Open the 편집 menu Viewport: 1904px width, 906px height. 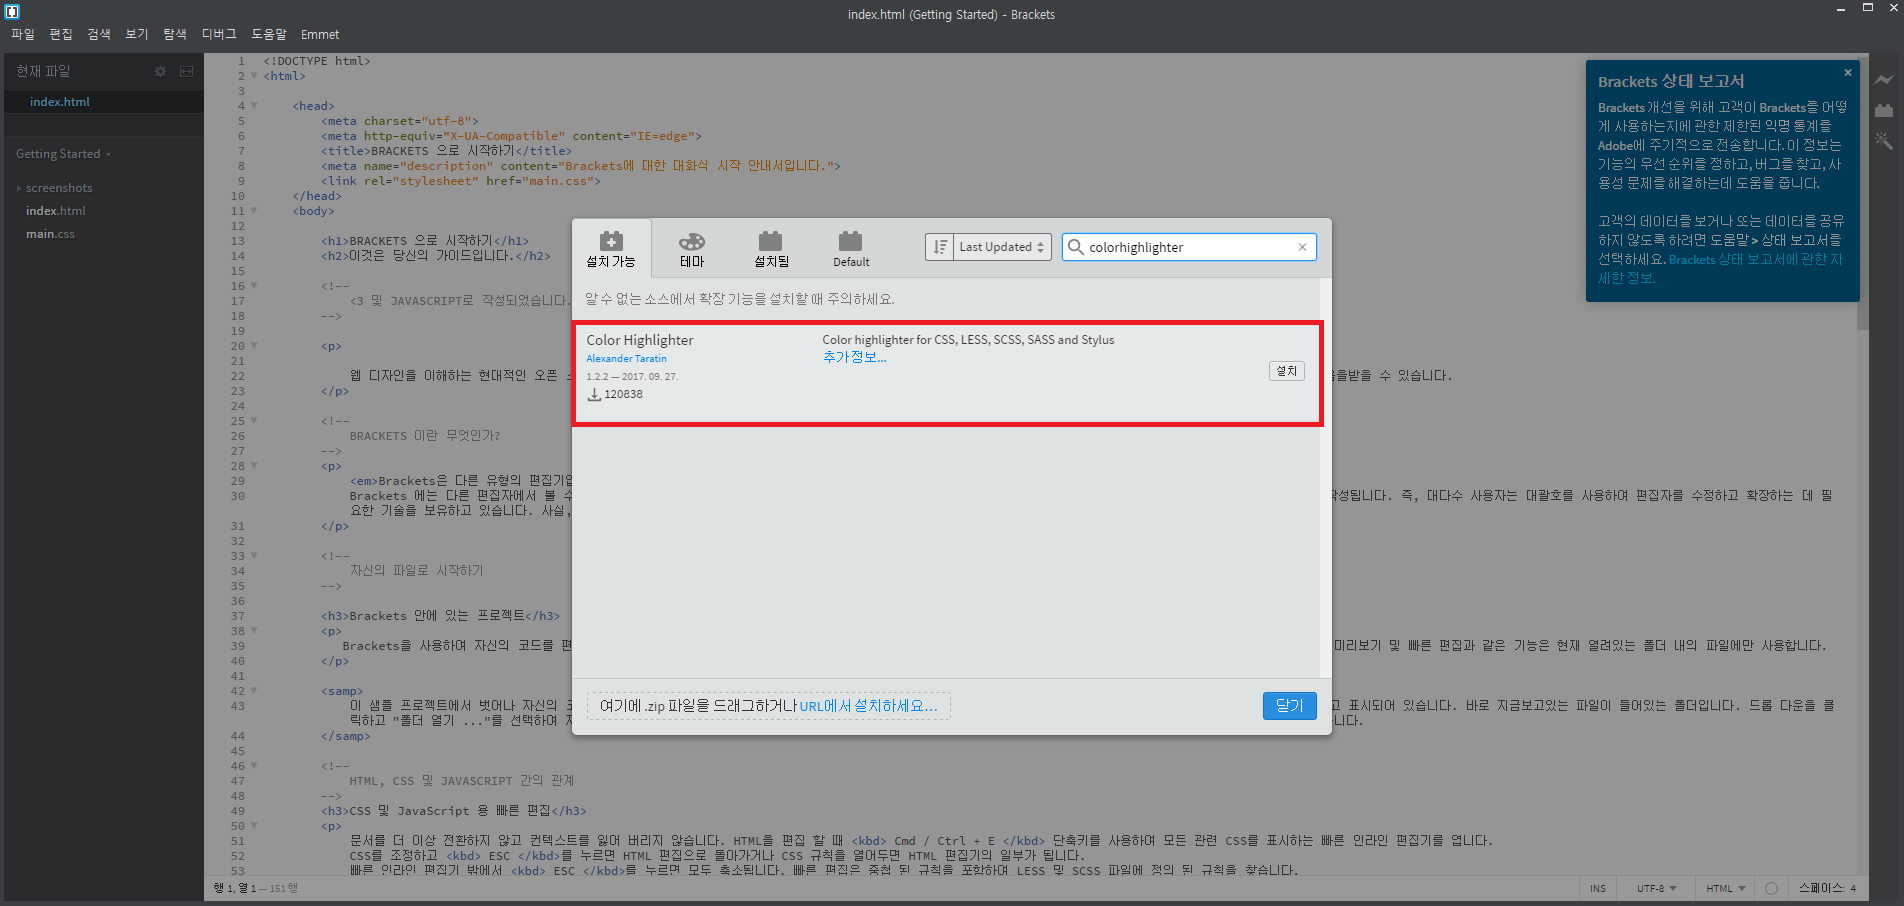(61, 34)
